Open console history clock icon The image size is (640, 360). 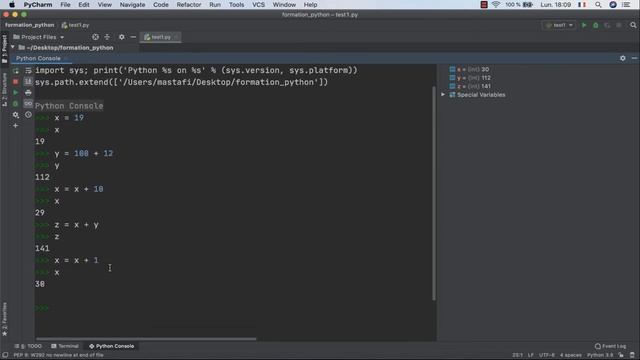pyautogui.click(x=28, y=115)
